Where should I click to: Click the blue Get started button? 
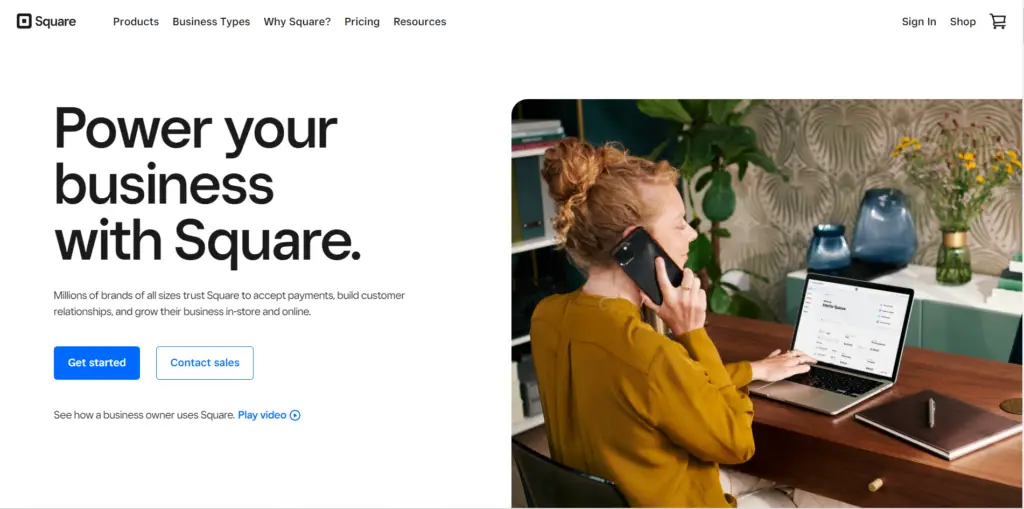coord(97,363)
